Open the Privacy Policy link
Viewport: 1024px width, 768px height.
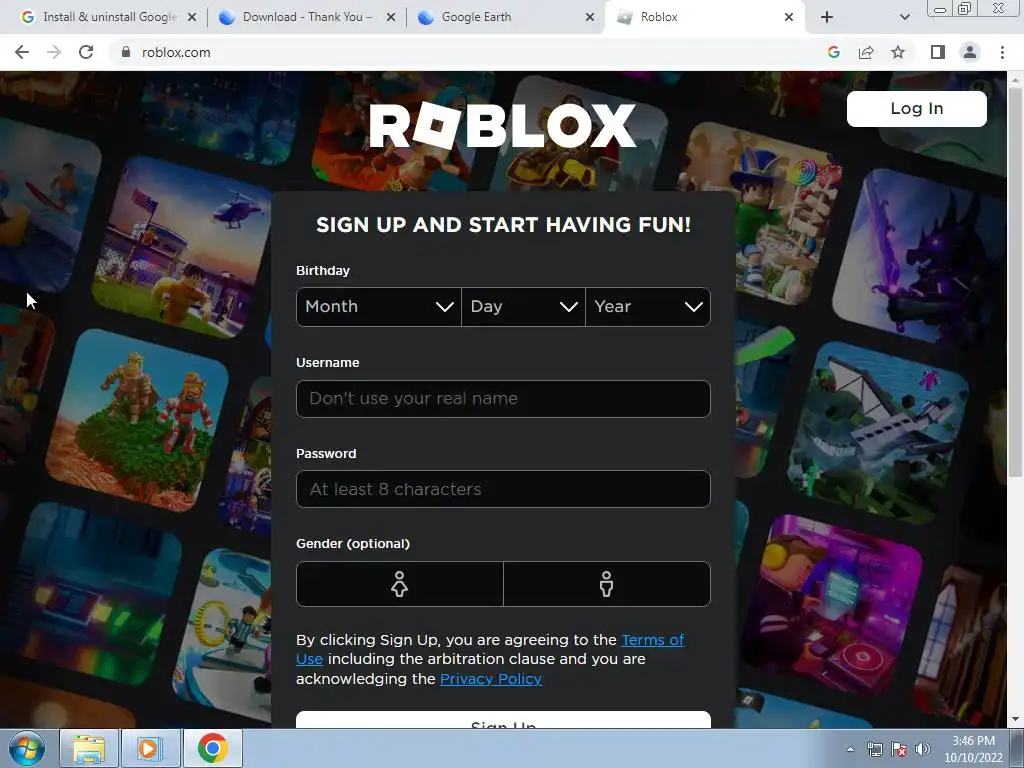click(490, 679)
